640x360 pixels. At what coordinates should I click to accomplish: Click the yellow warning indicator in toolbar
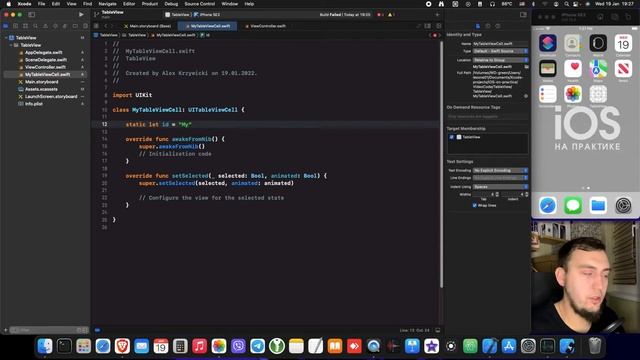(390, 15)
